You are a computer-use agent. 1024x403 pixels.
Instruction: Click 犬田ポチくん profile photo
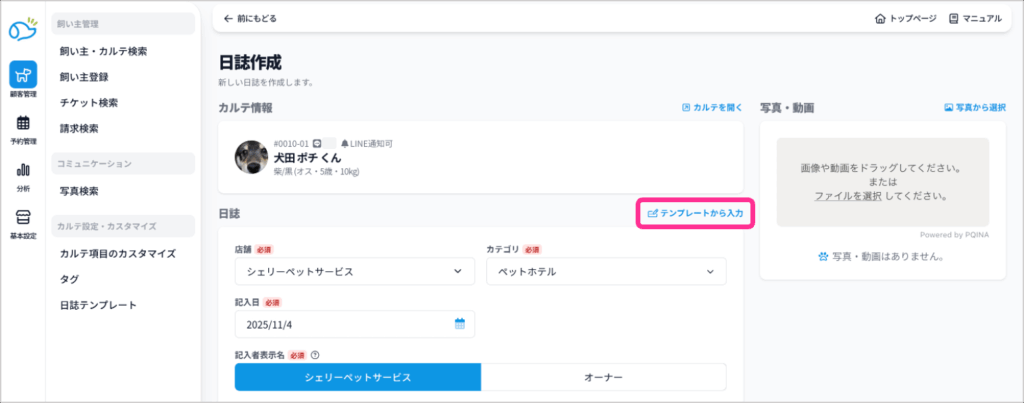[x=251, y=157]
